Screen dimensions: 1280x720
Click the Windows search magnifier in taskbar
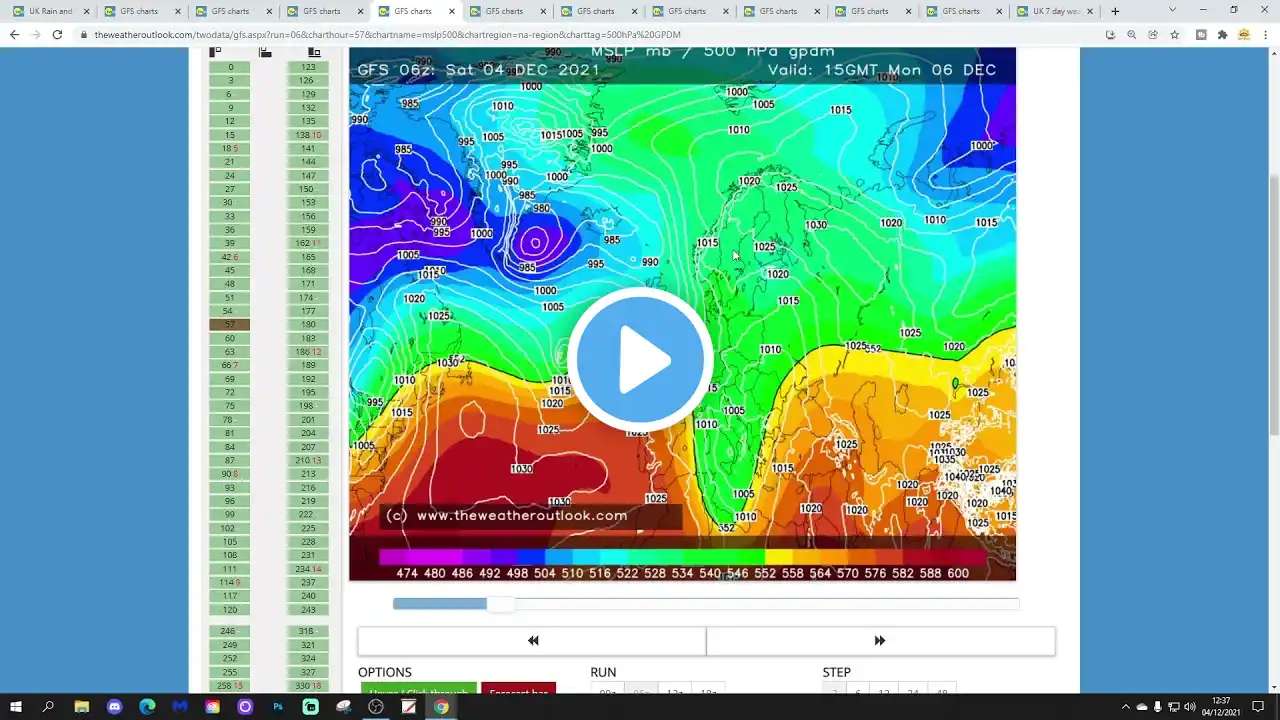(48, 707)
